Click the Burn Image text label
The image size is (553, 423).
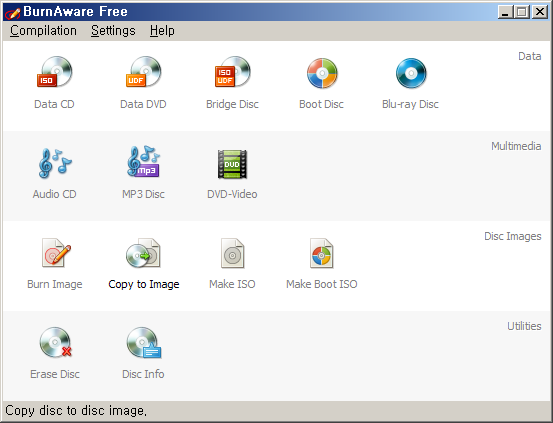tap(55, 284)
